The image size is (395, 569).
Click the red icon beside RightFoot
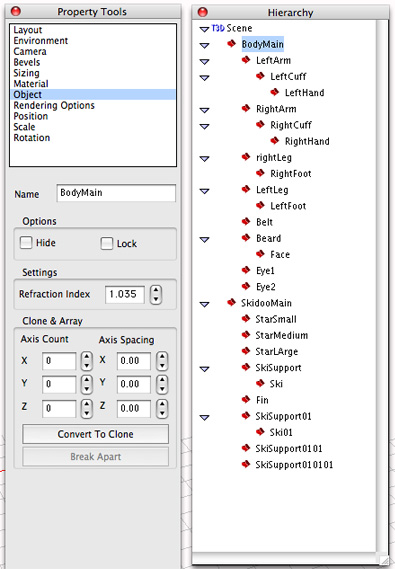(260, 173)
